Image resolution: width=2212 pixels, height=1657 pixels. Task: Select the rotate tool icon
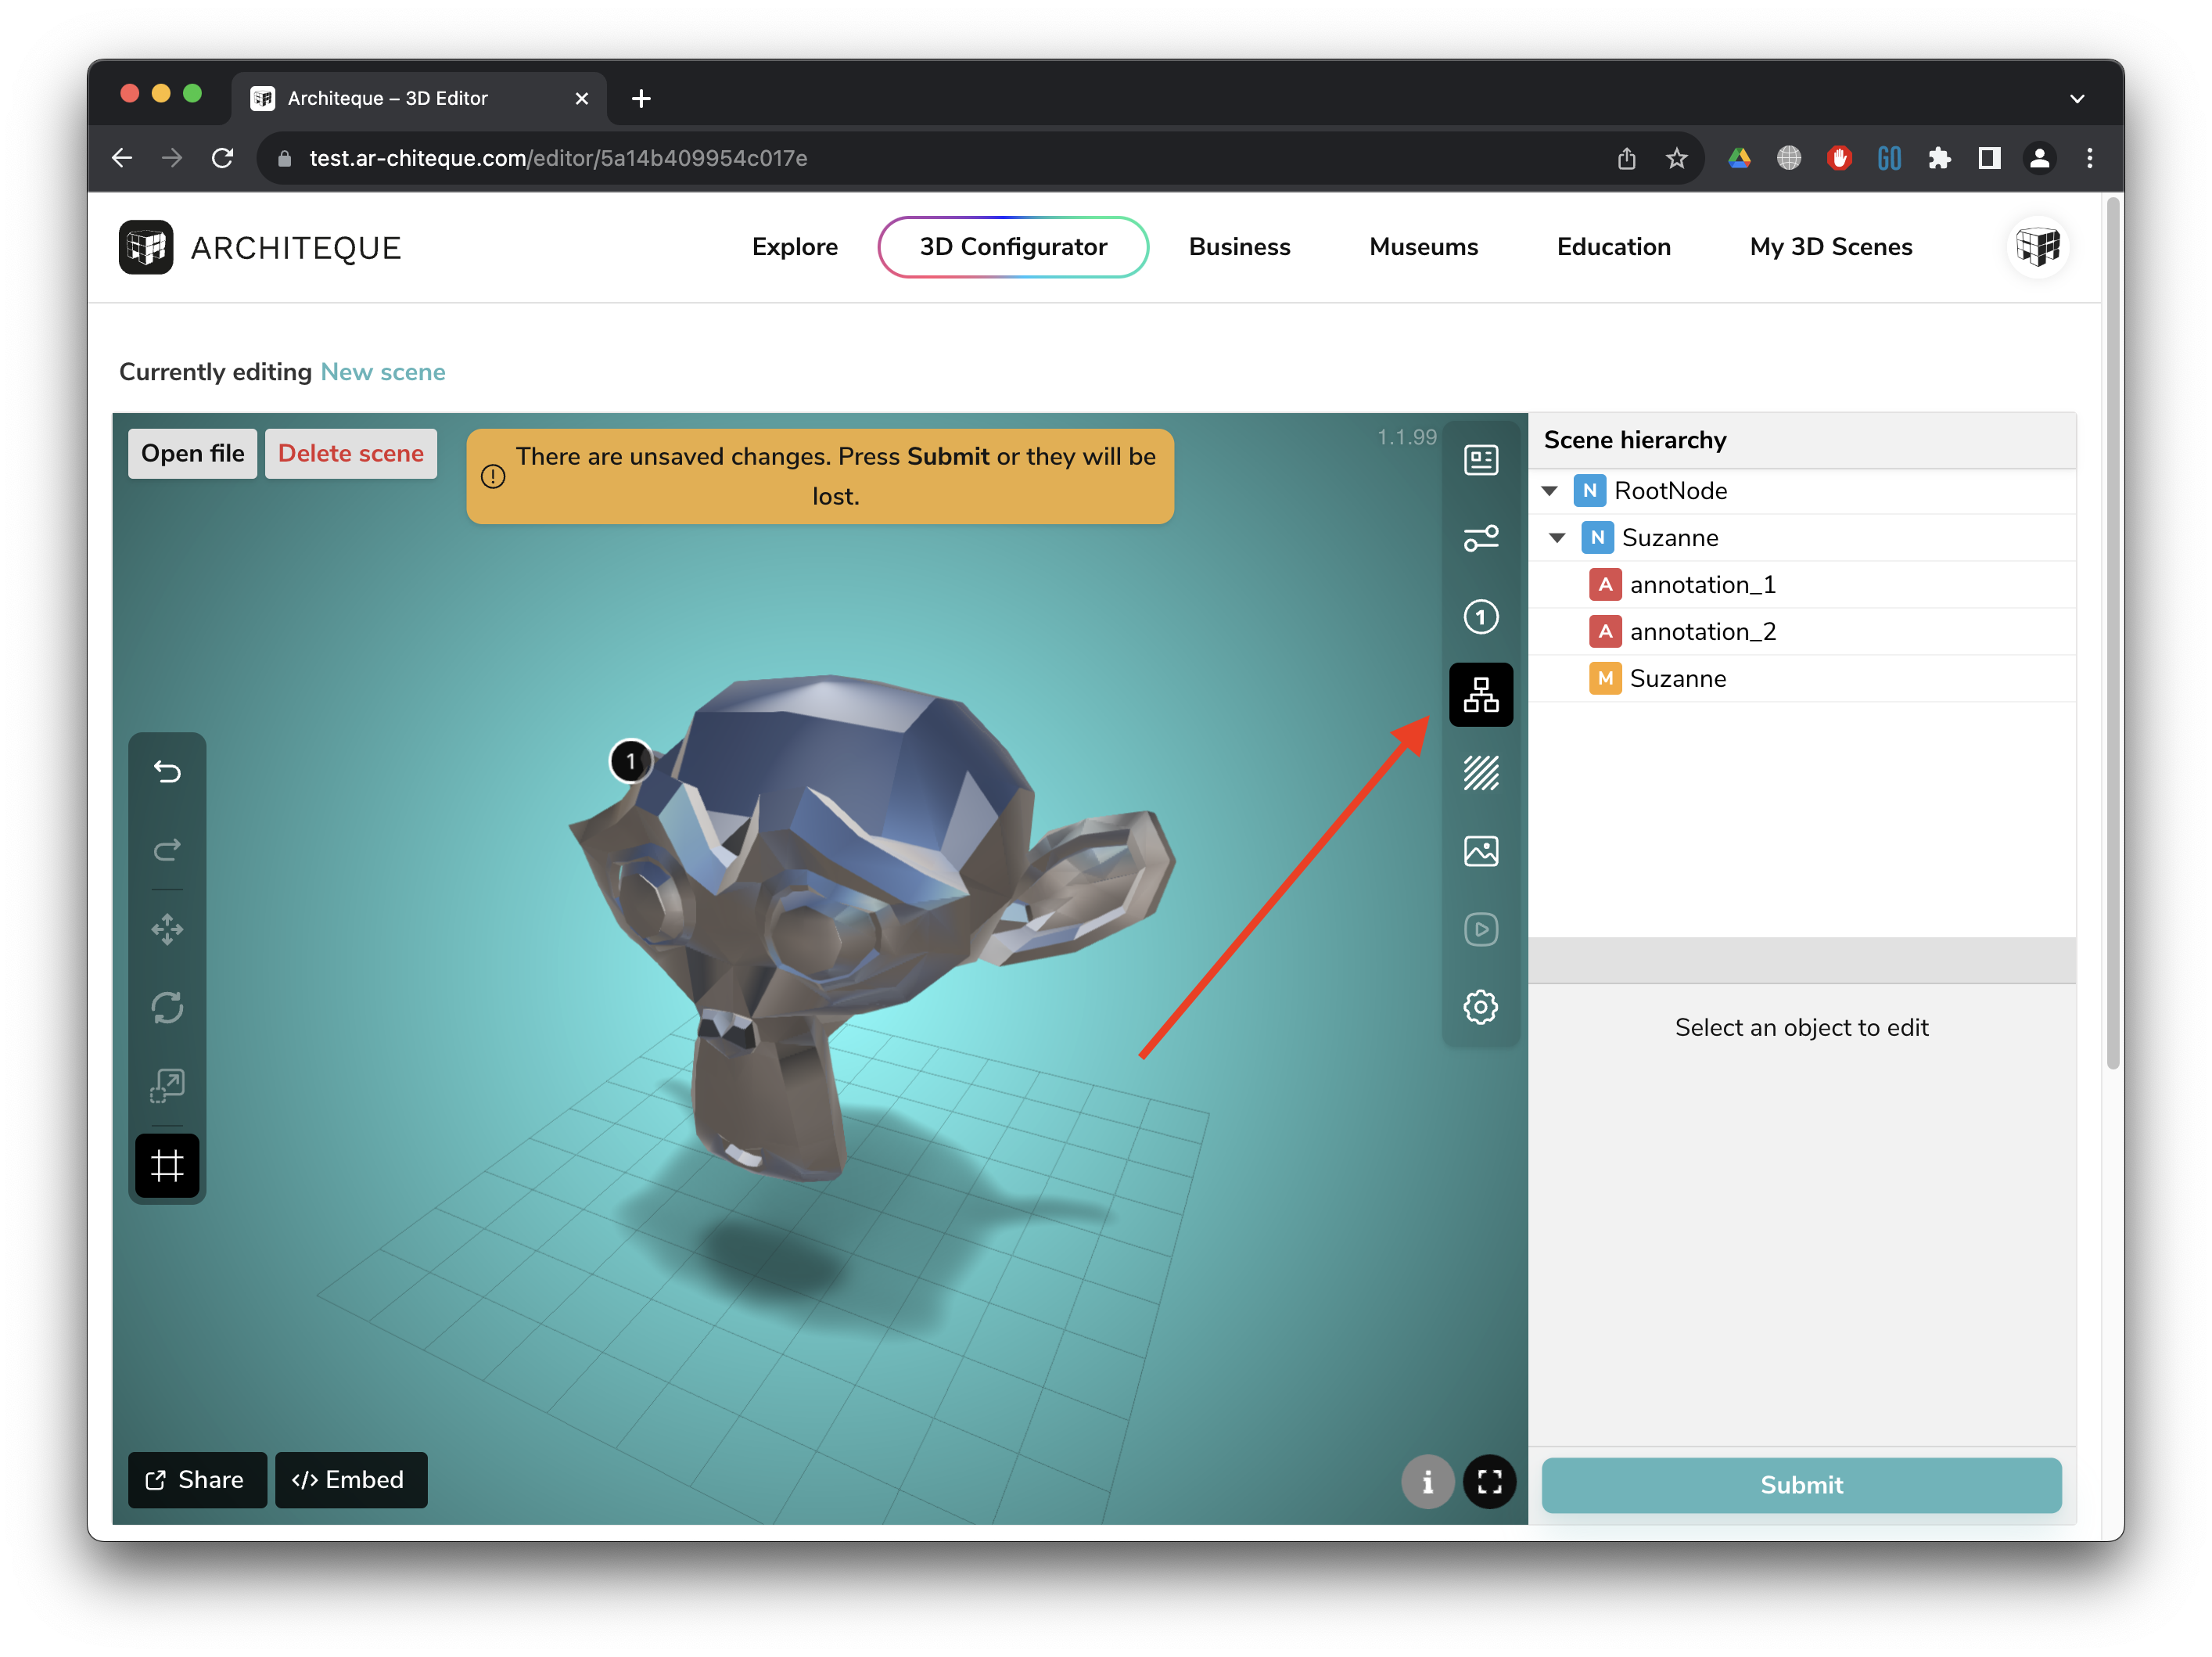(x=167, y=1007)
